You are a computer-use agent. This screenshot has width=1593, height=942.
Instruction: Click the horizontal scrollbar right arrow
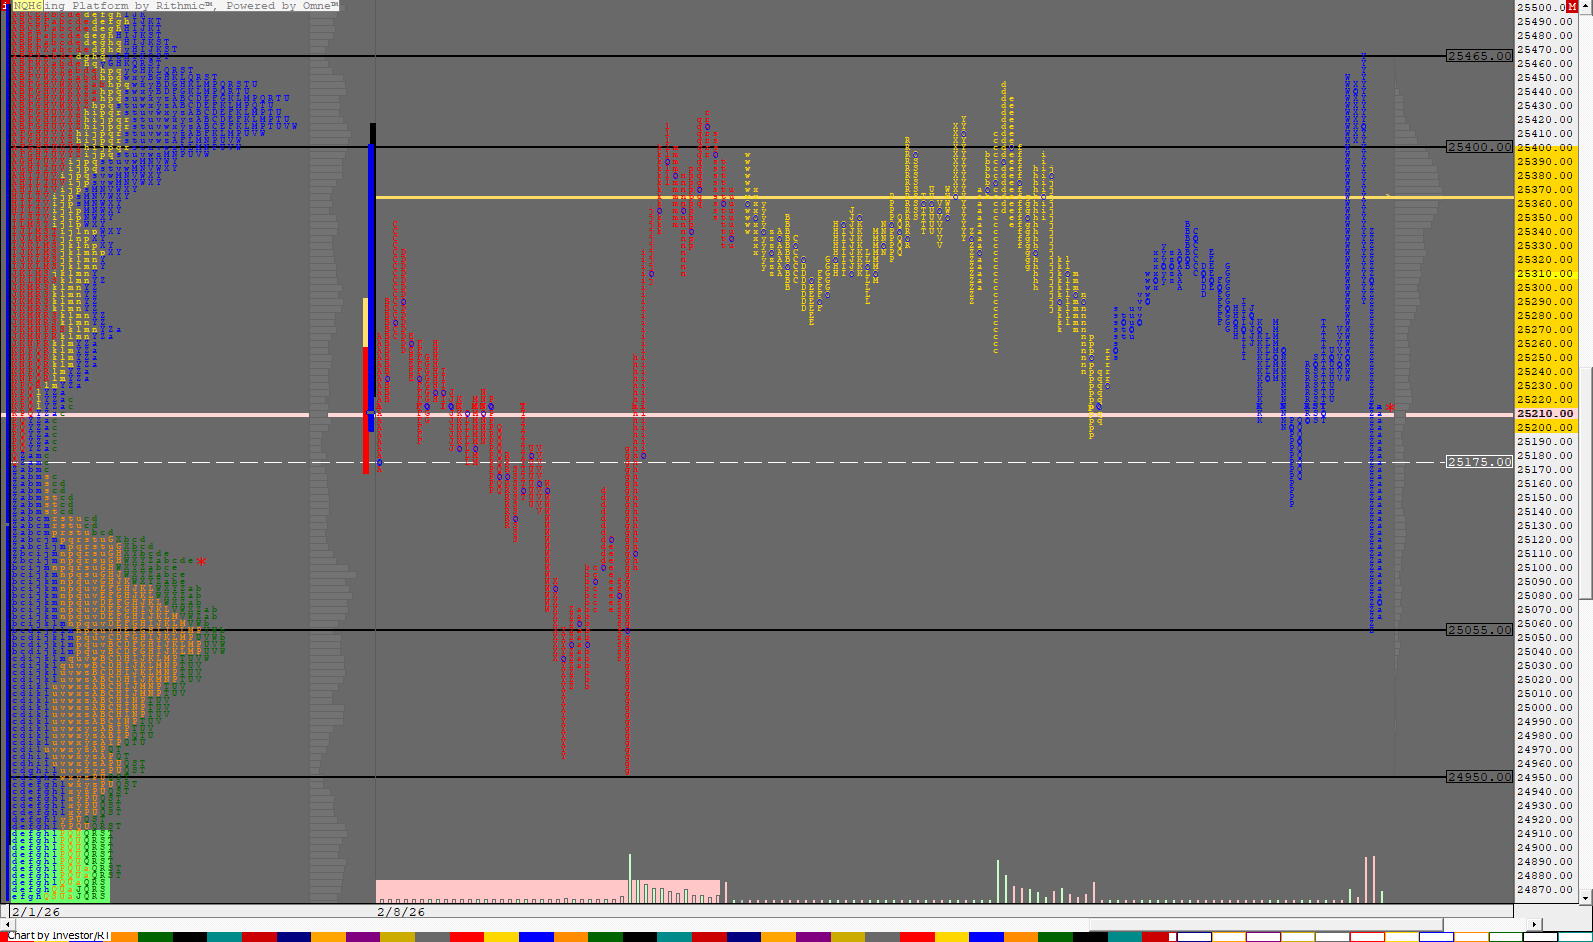tap(1535, 924)
